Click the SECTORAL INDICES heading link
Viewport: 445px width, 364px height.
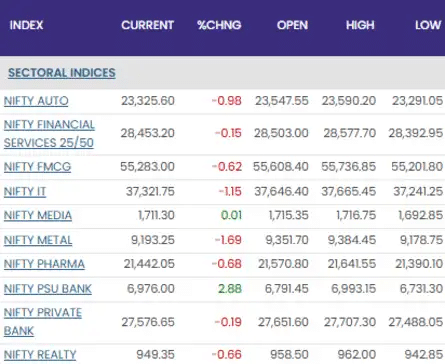pyautogui.click(x=62, y=73)
